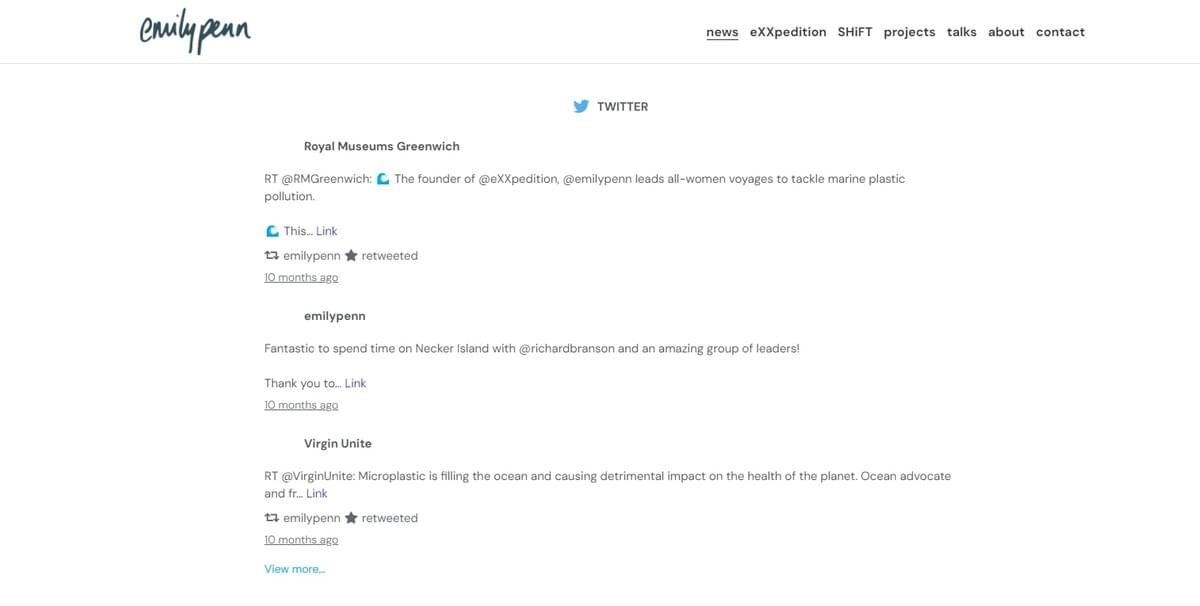Open the eXXpedition menu item
1200x606 pixels.
788,32
